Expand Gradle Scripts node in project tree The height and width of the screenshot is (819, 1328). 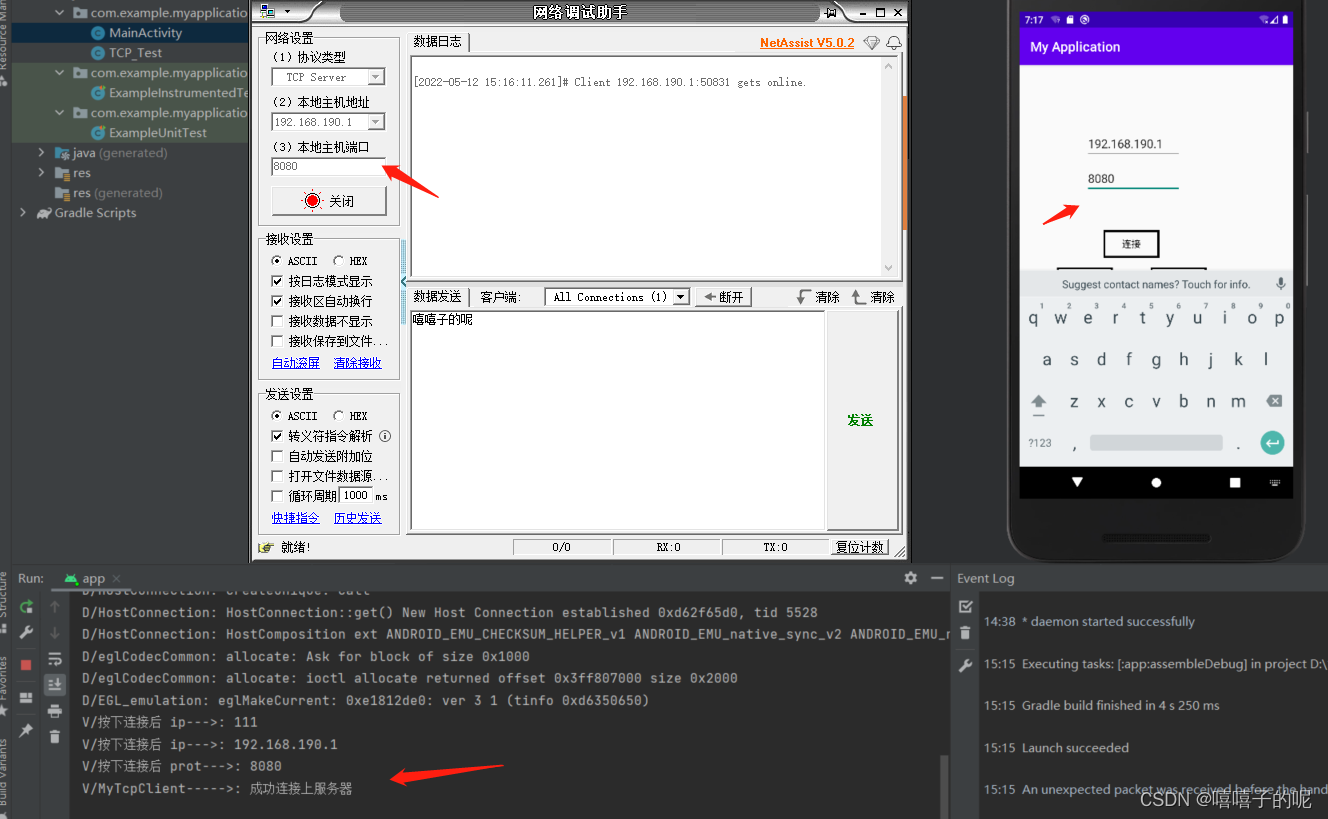click(23, 213)
